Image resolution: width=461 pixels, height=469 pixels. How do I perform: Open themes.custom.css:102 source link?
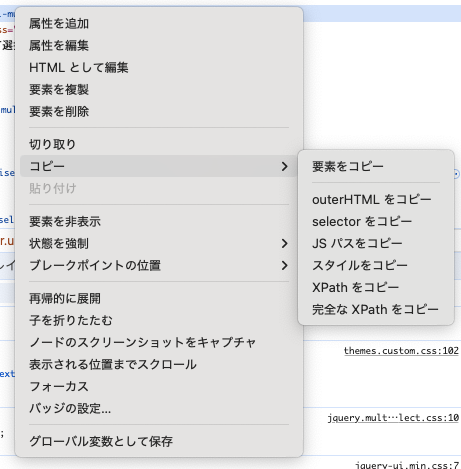[401, 351]
